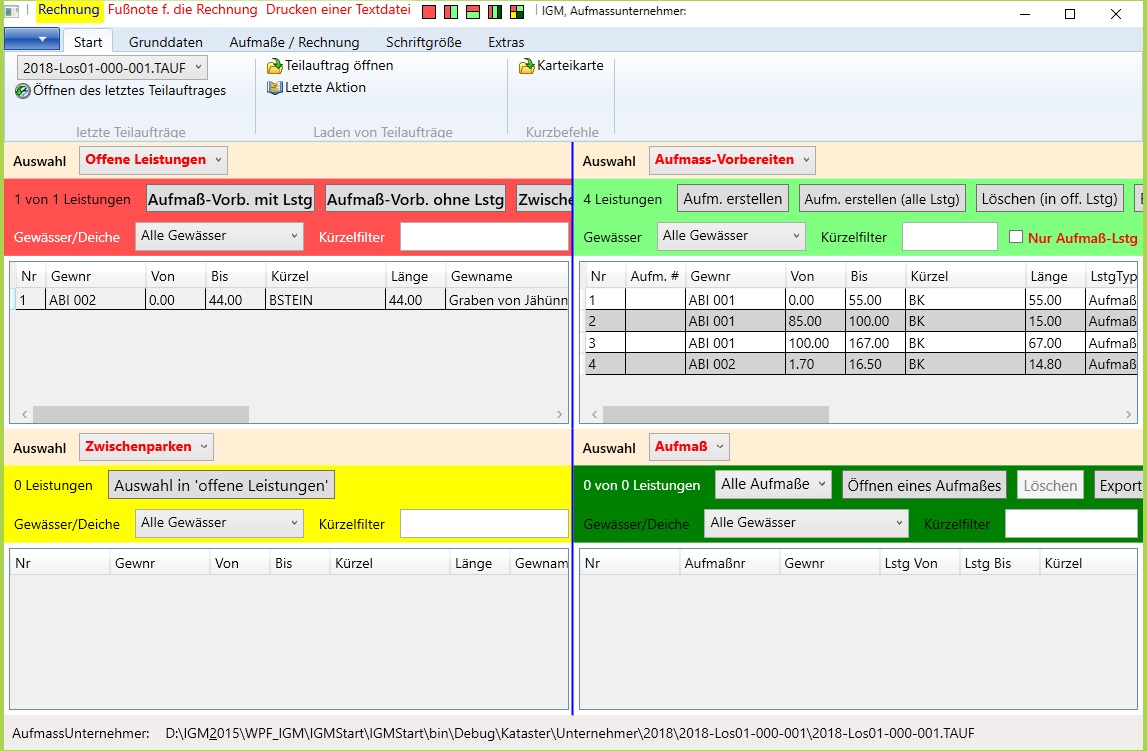Click the solid red layout icon

[429, 13]
